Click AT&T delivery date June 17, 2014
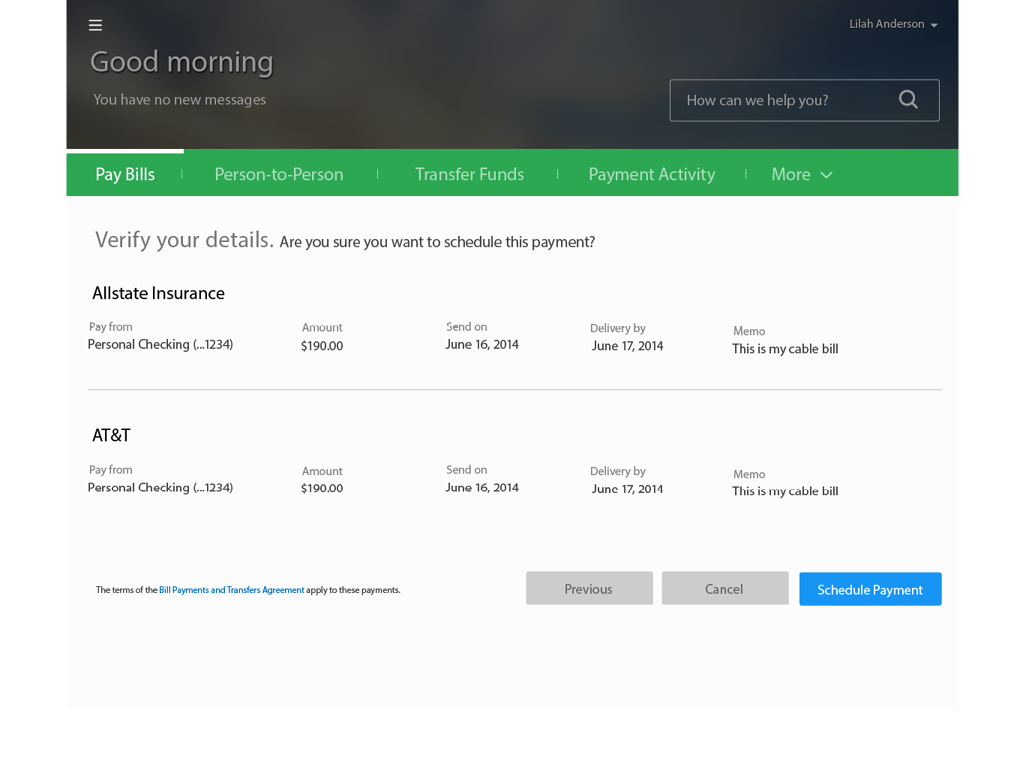Viewport: 1024px width, 768px height. click(x=627, y=488)
